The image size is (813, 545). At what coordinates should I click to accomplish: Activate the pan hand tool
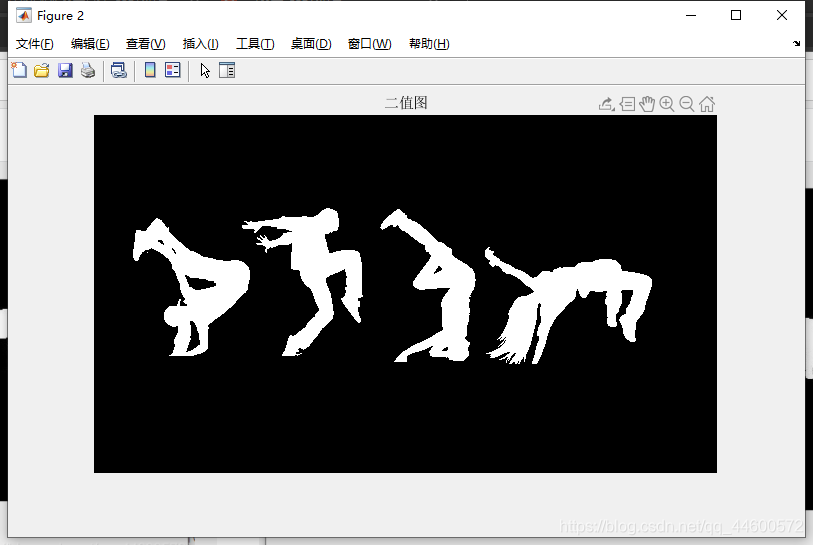(x=647, y=104)
